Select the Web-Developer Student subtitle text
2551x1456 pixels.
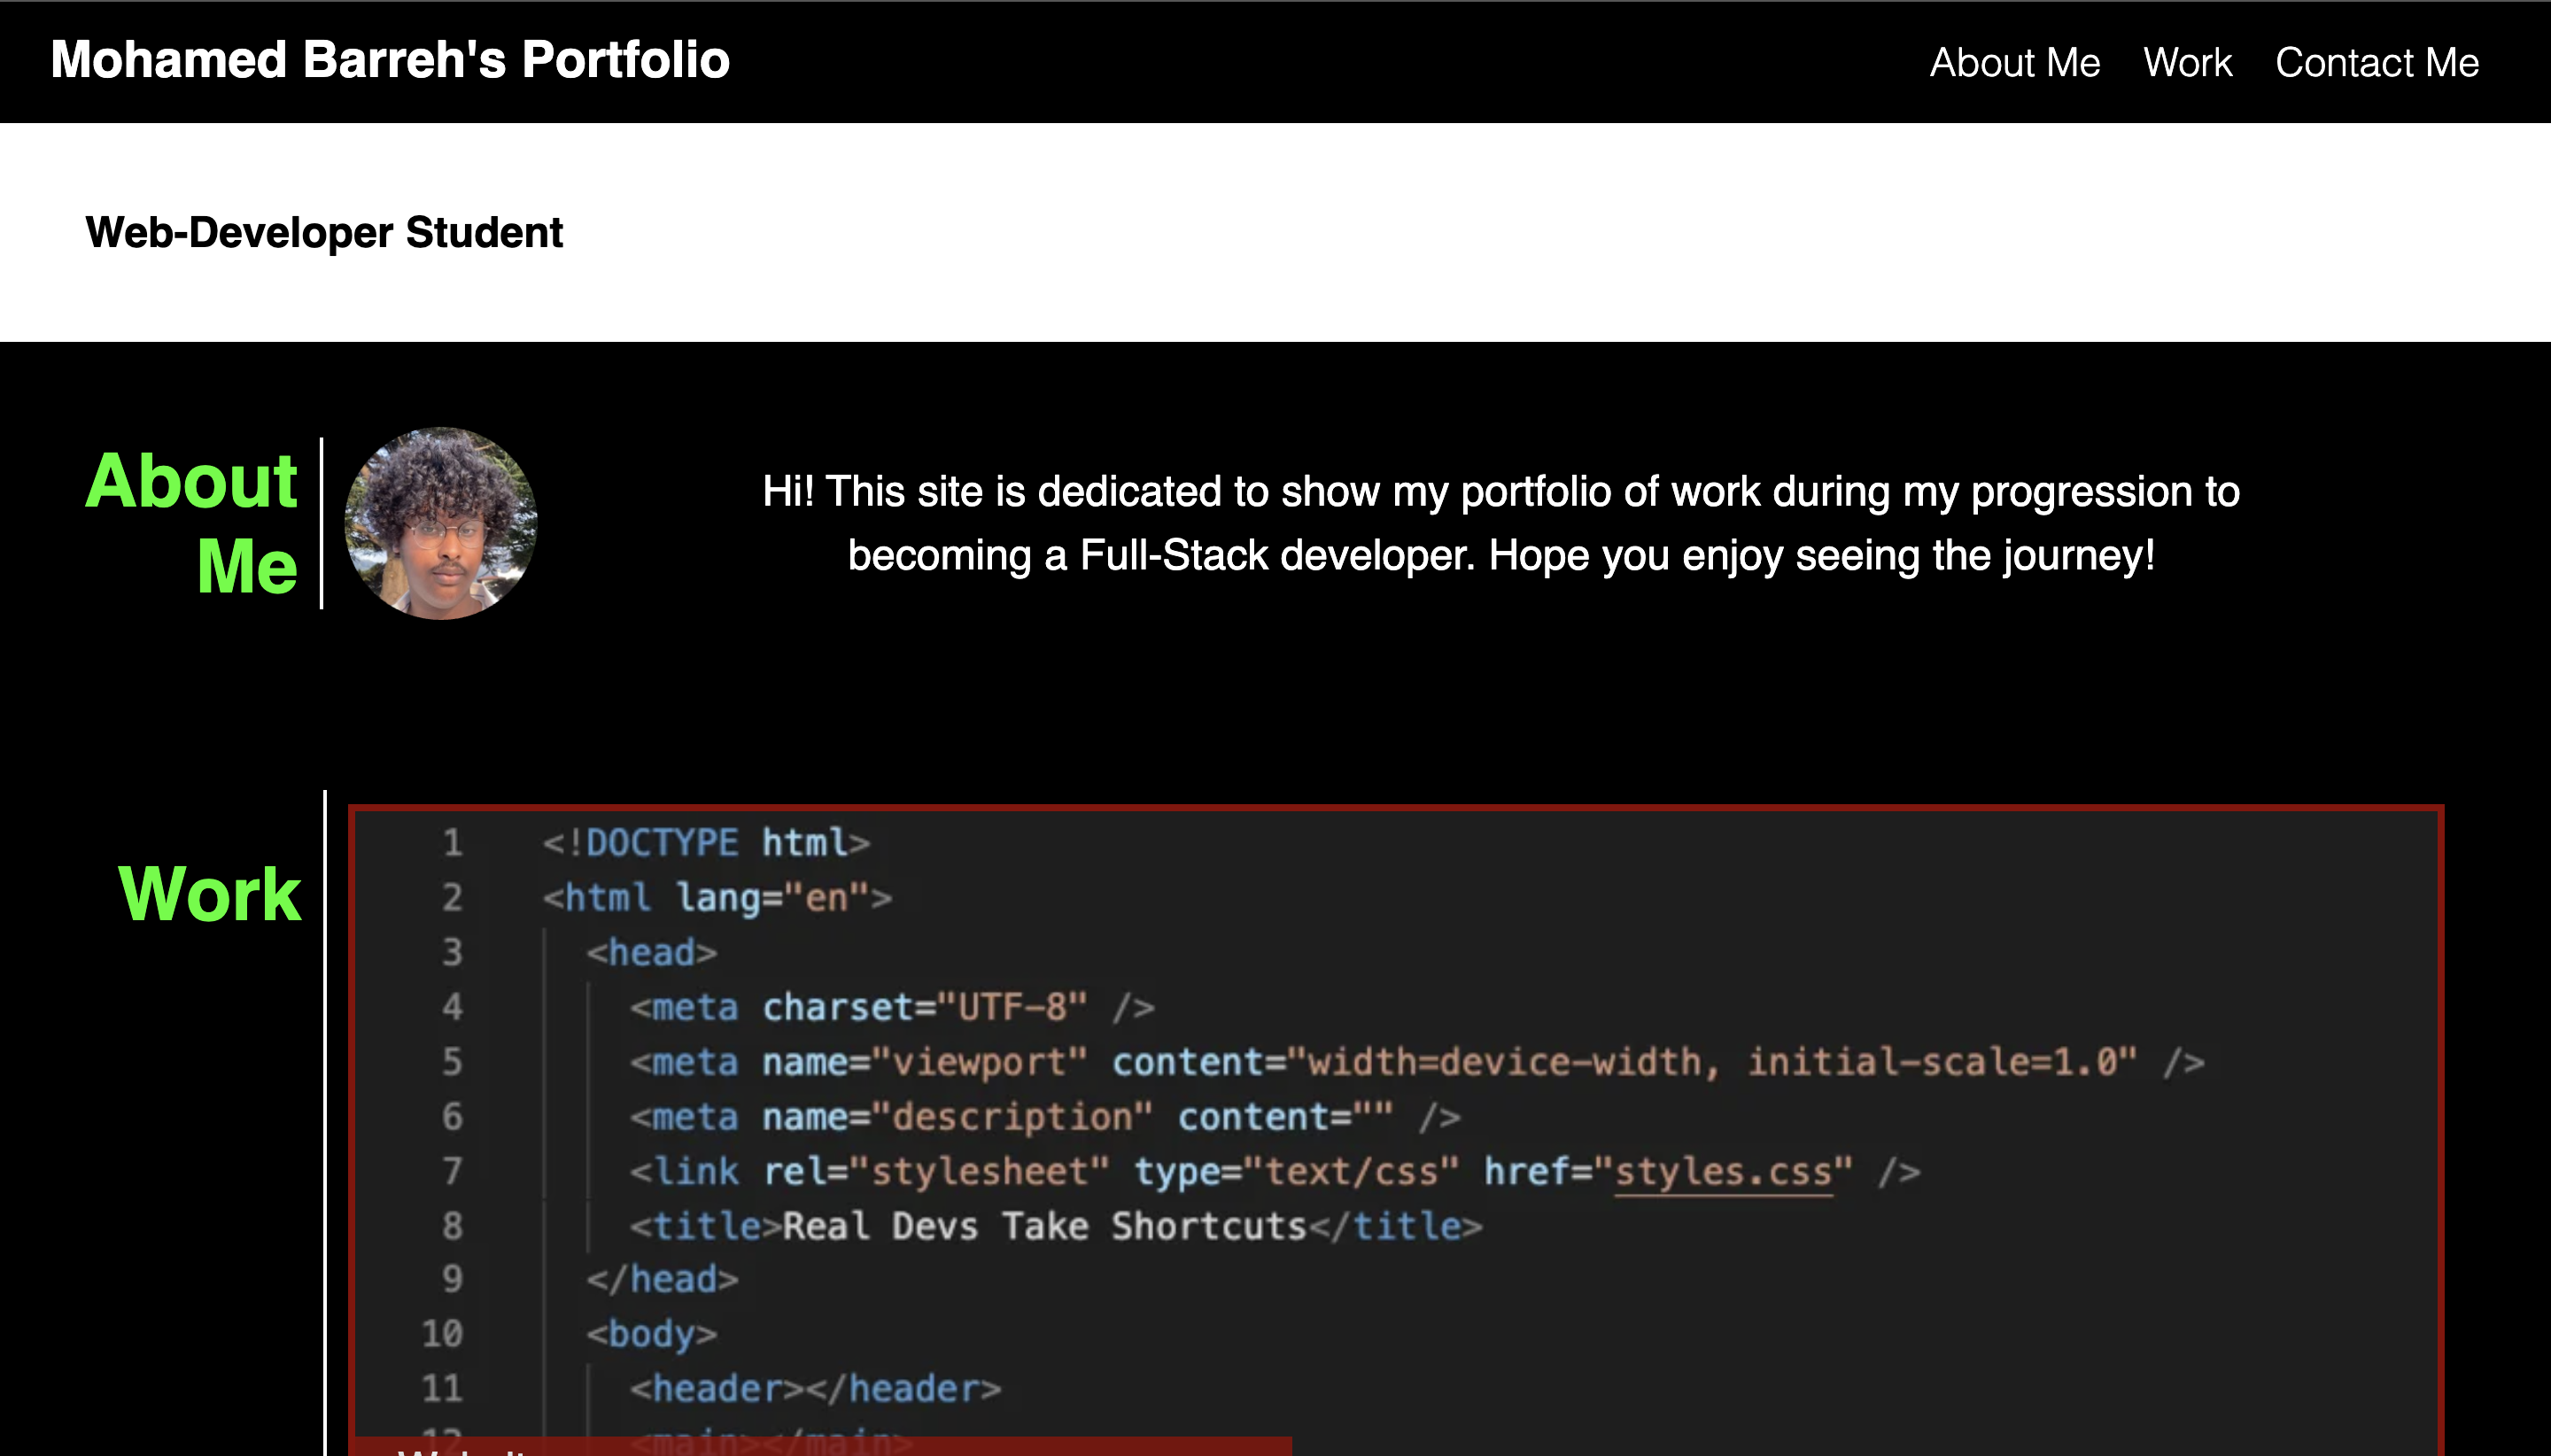[x=324, y=232]
